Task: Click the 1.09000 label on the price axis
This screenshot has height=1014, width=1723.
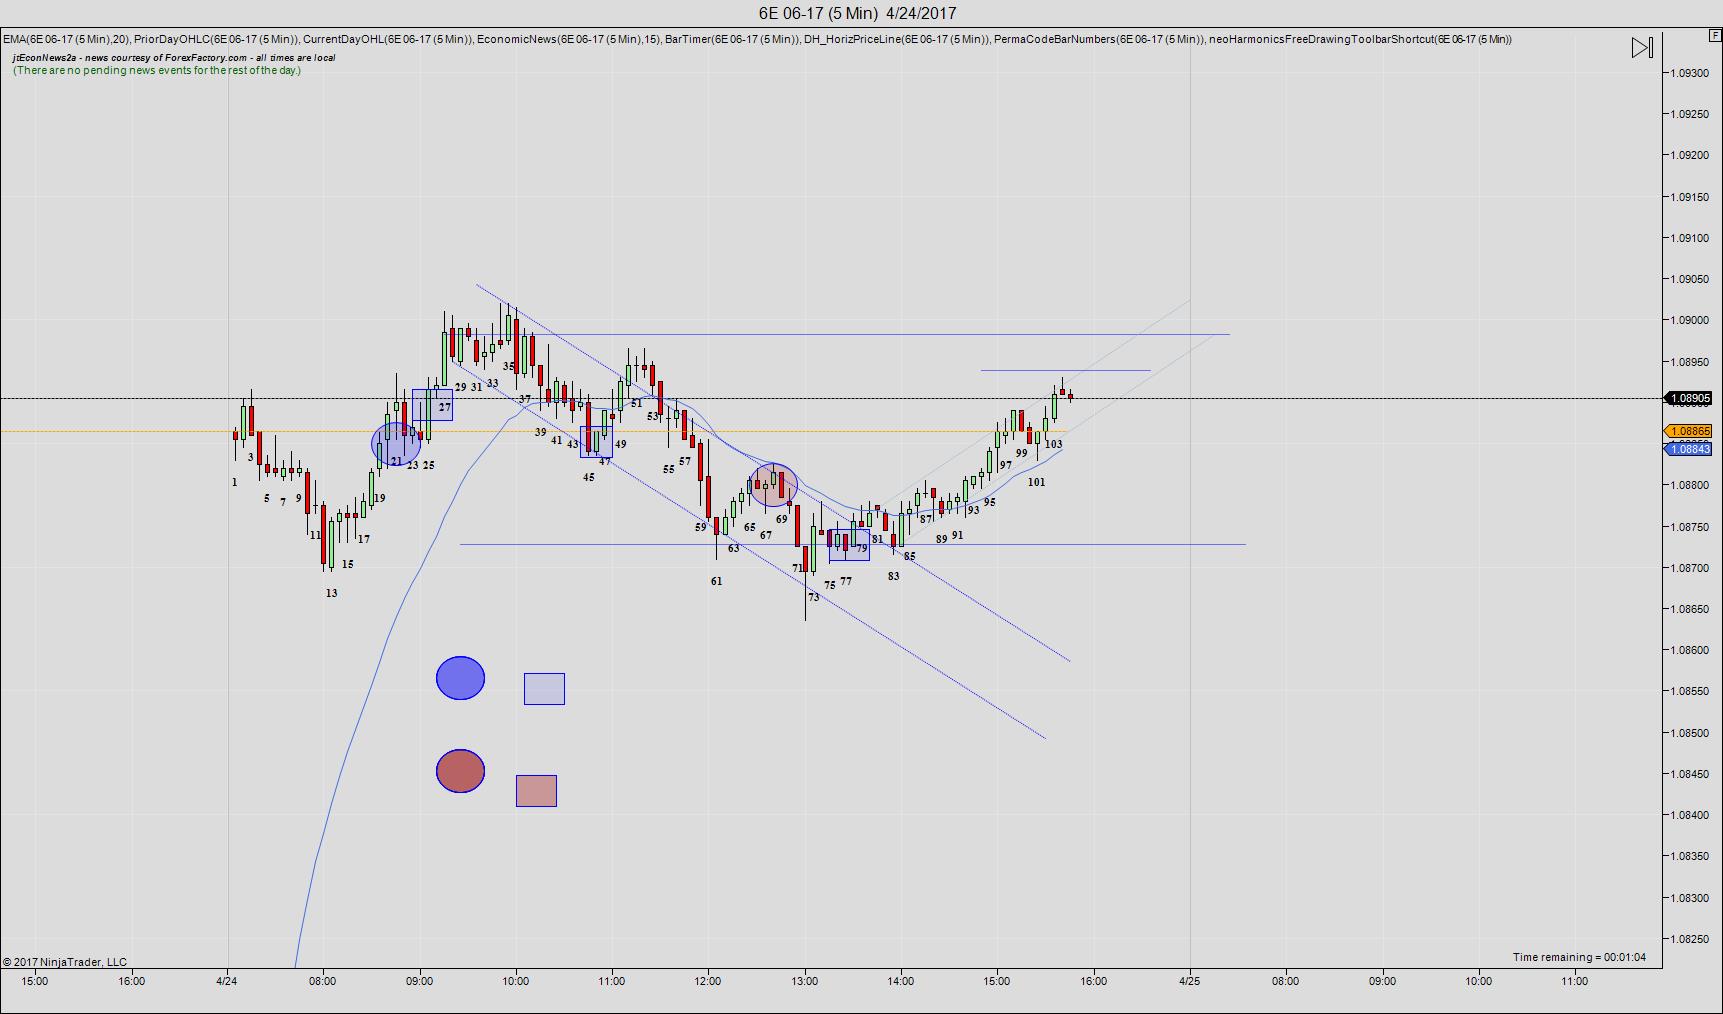Action: click(x=1688, y=320)
